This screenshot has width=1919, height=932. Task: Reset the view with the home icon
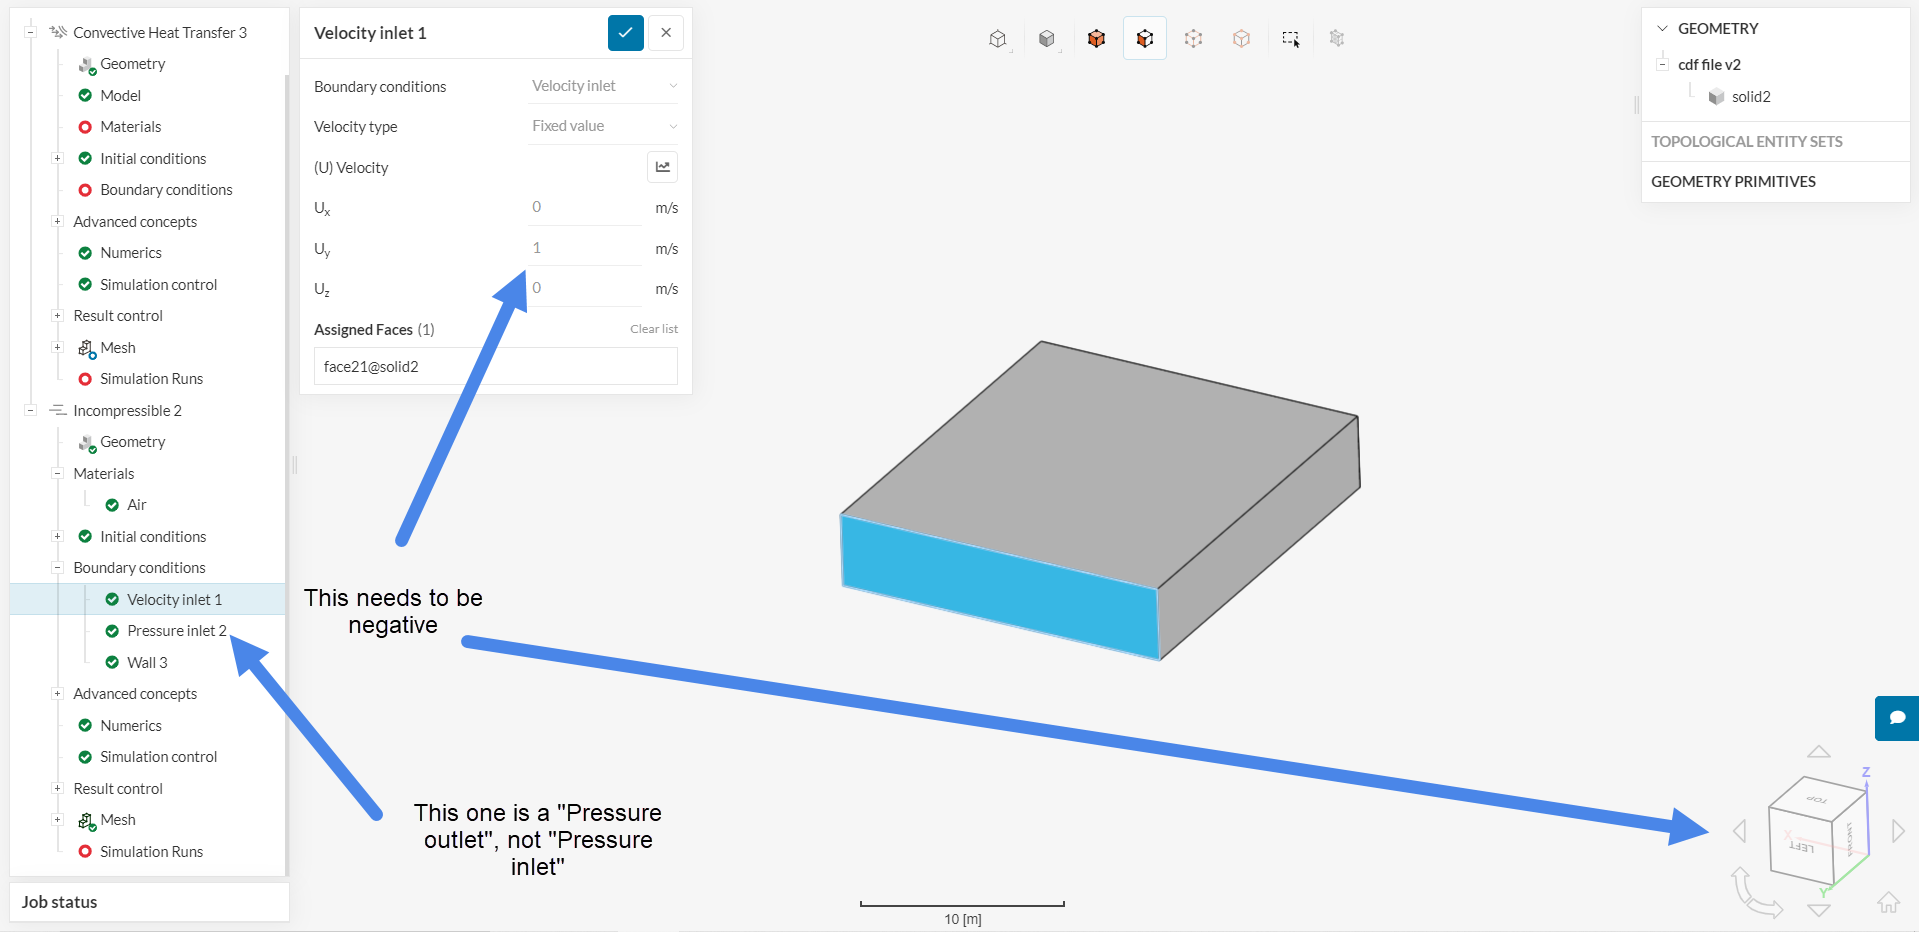coord(1888,902)
